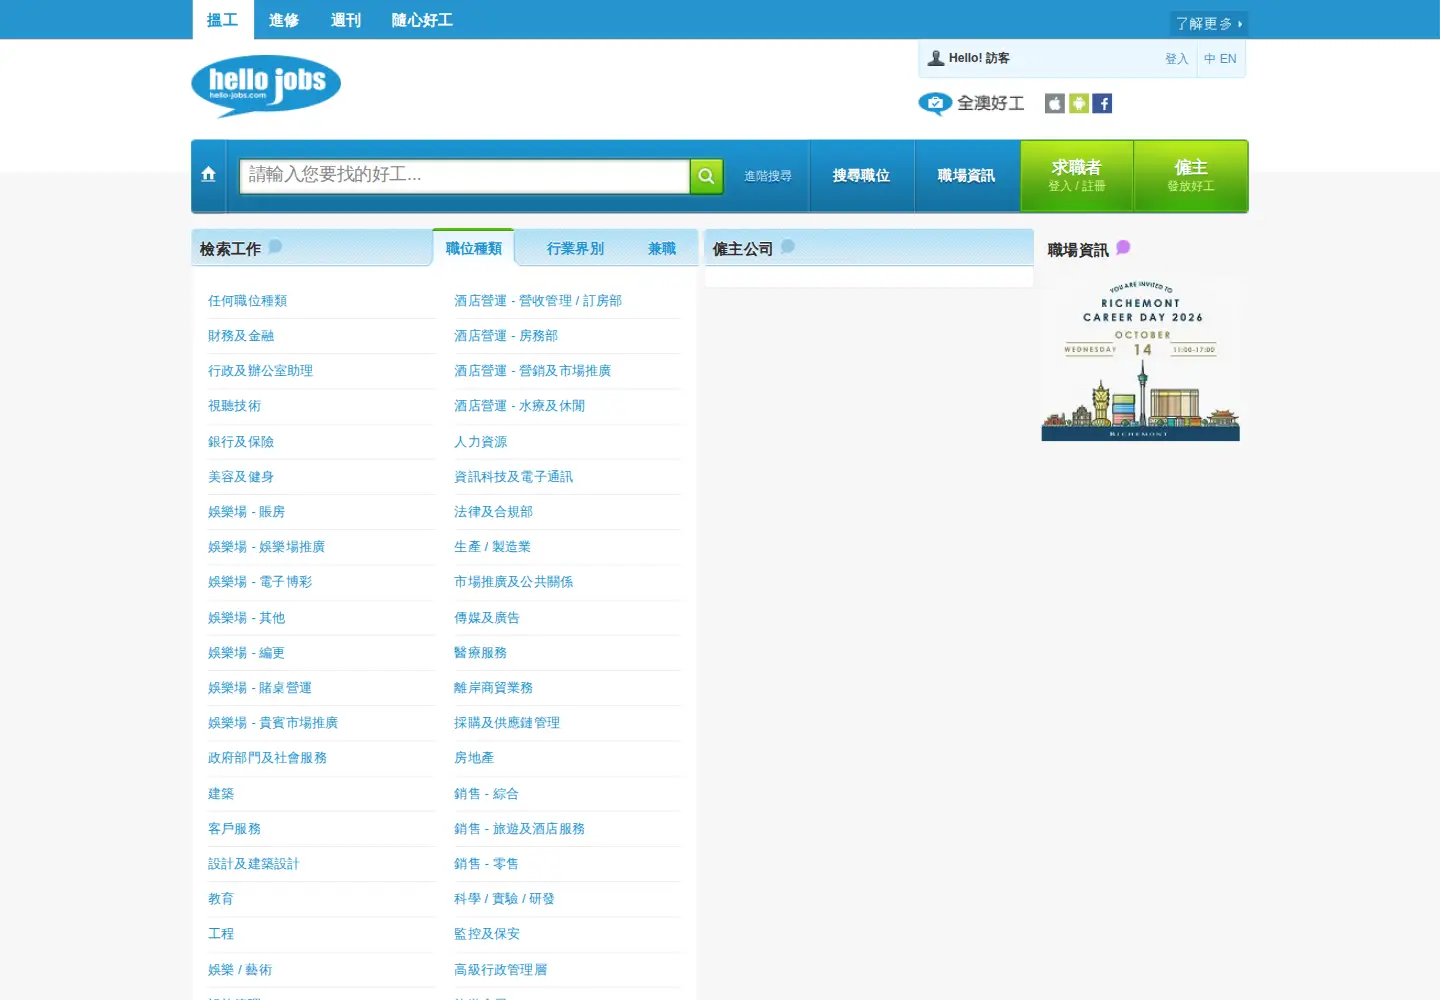The height and width of the screenshot is (1000, 1440).
Task: Select the 醫療服務 category
Action: [481, 653]
